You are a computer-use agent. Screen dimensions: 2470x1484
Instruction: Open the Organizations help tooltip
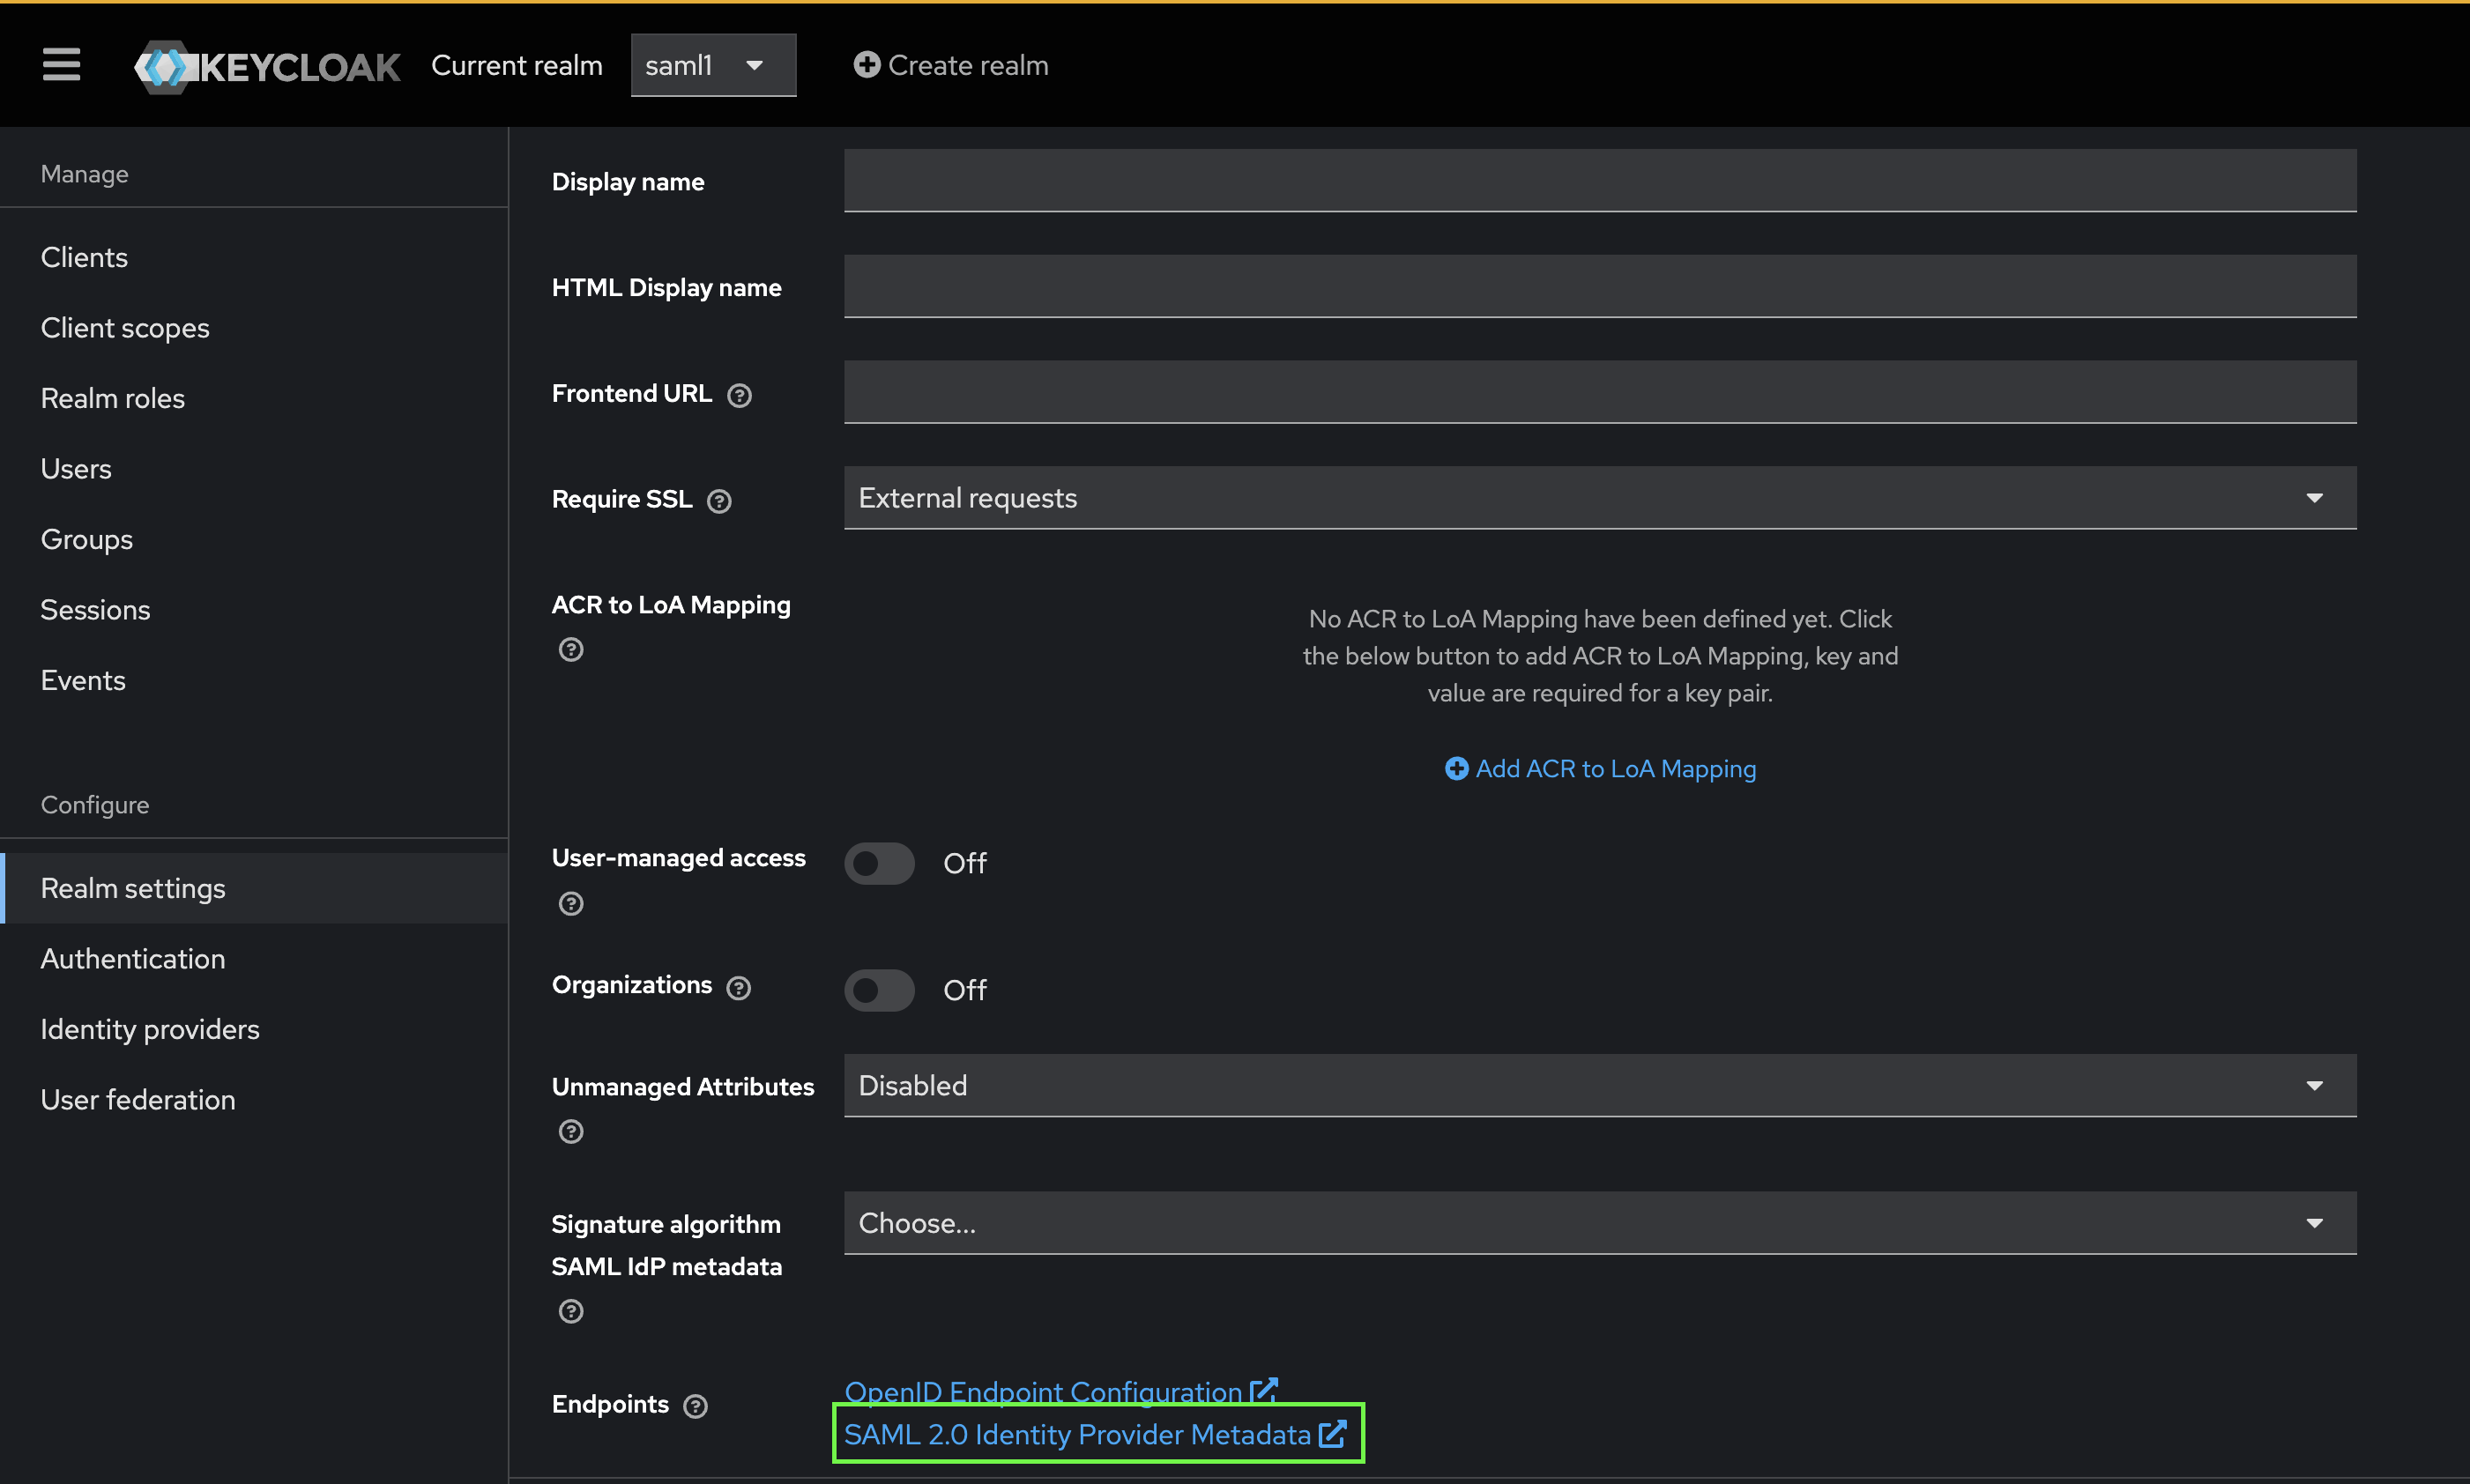739,987
